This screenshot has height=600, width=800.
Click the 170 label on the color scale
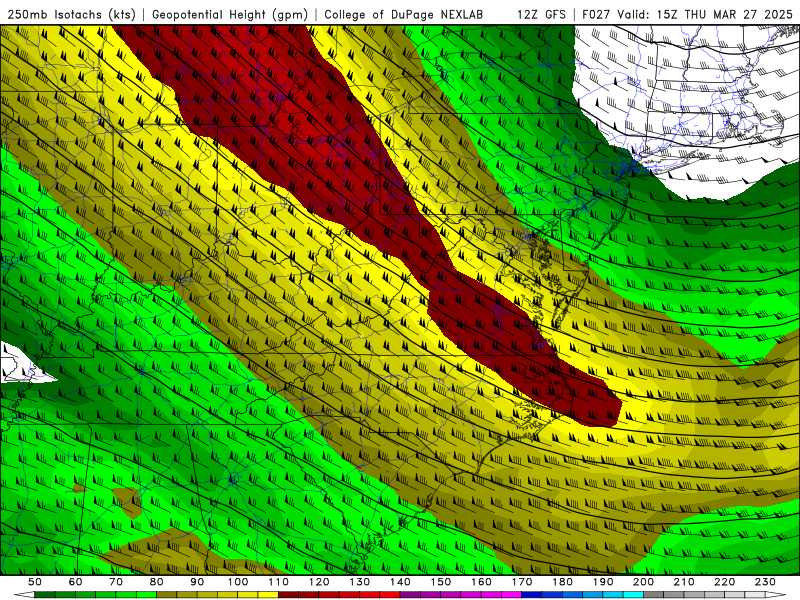click(522, 582)
